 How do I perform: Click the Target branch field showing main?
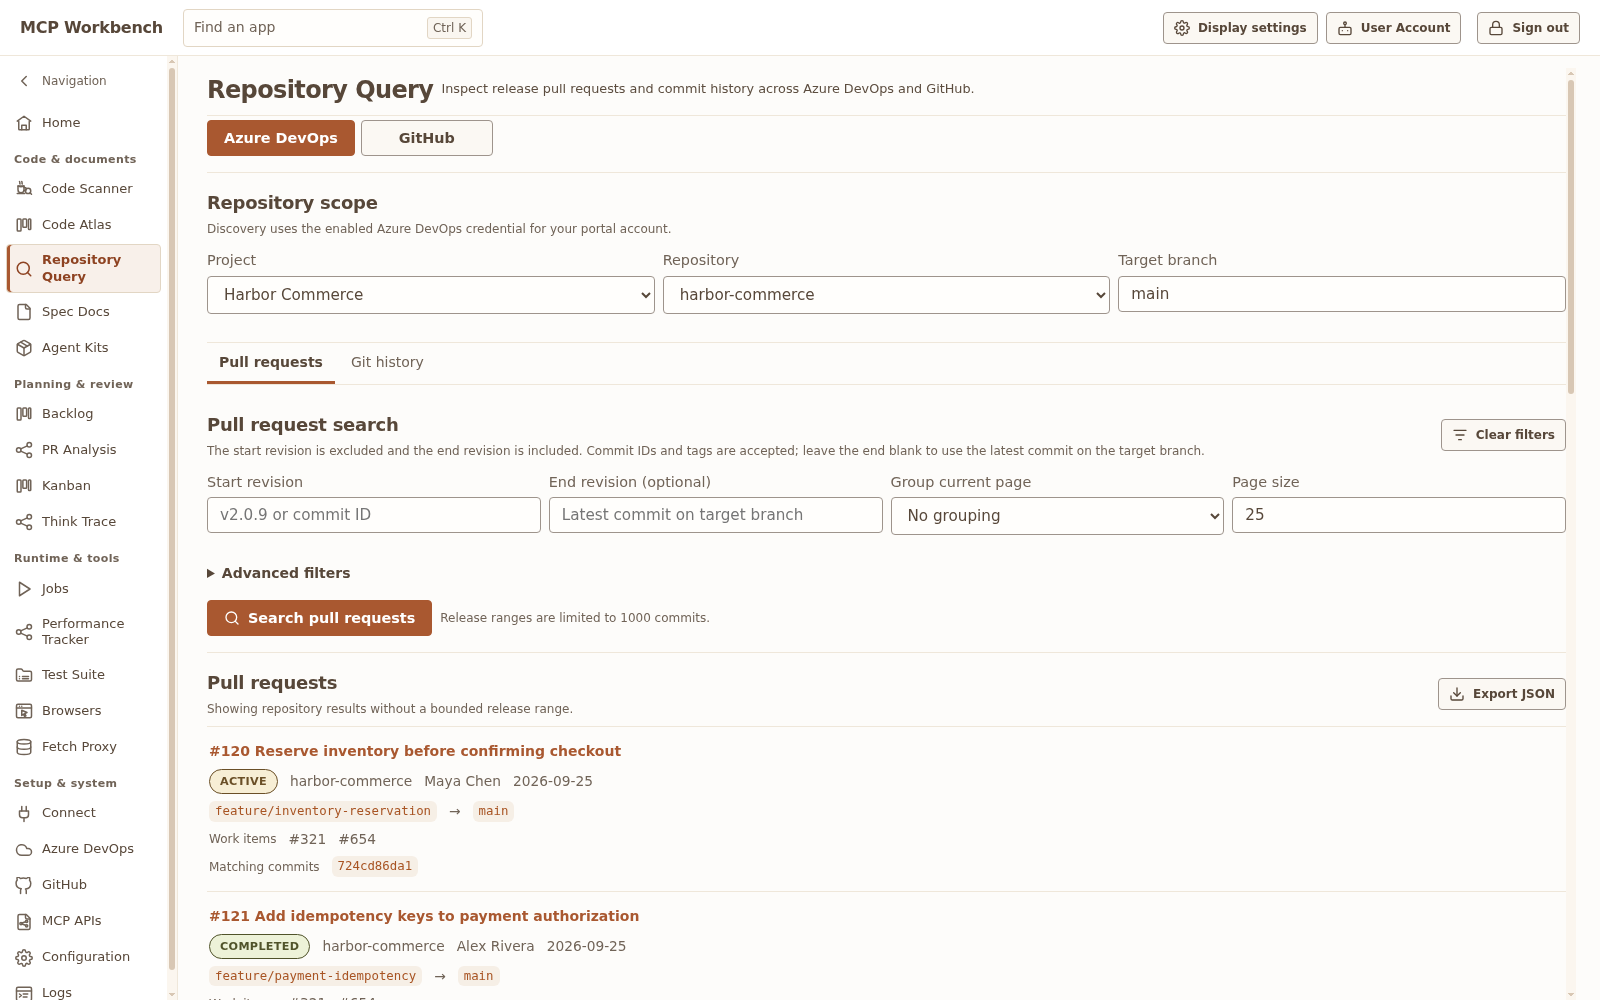1342,294
